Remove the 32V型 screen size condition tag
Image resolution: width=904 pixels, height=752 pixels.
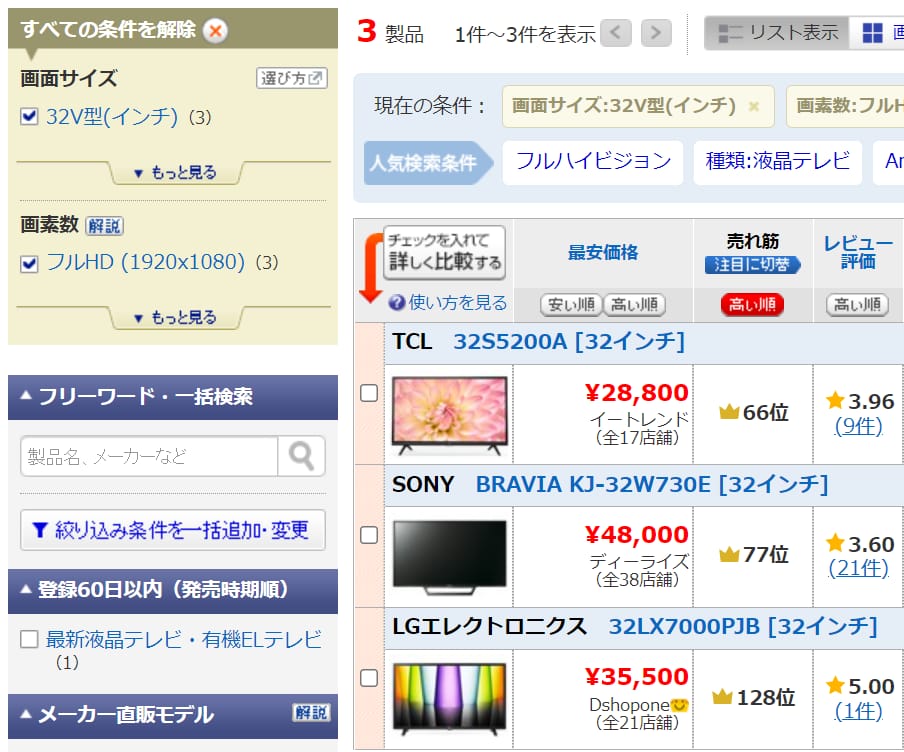[x=754, y=106]
